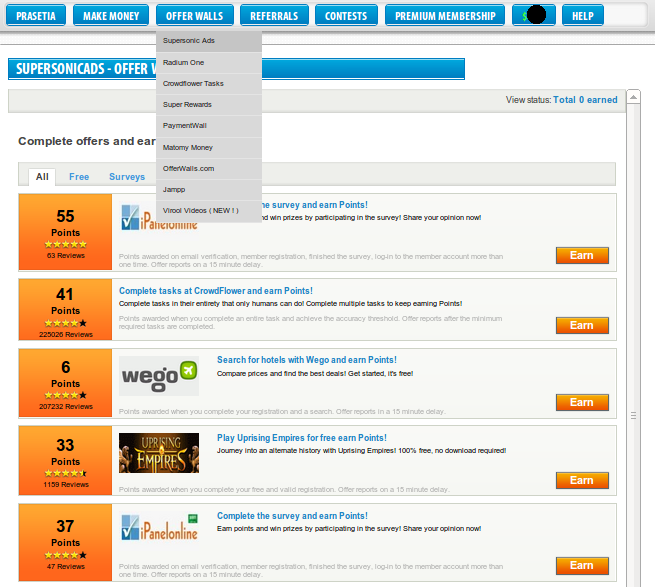
Task: Open the PRASETIA account menu
Action: 36,15
